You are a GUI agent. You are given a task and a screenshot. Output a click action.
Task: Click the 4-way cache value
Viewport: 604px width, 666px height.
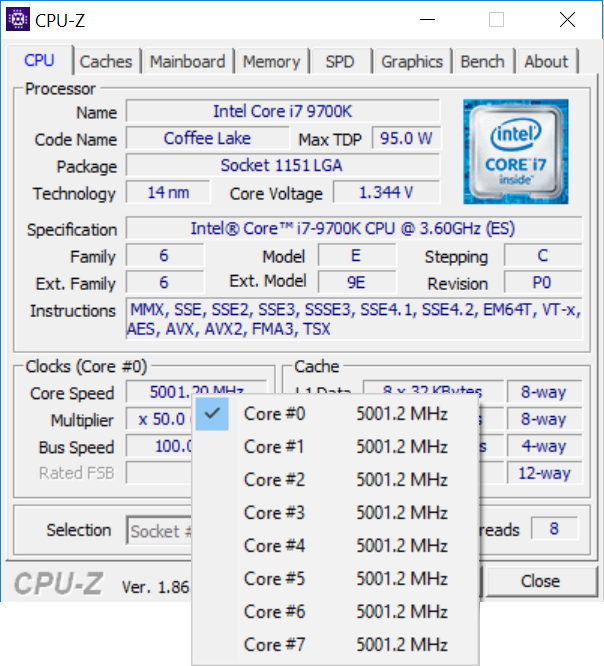pyautogui.click(x=545, y=446)
